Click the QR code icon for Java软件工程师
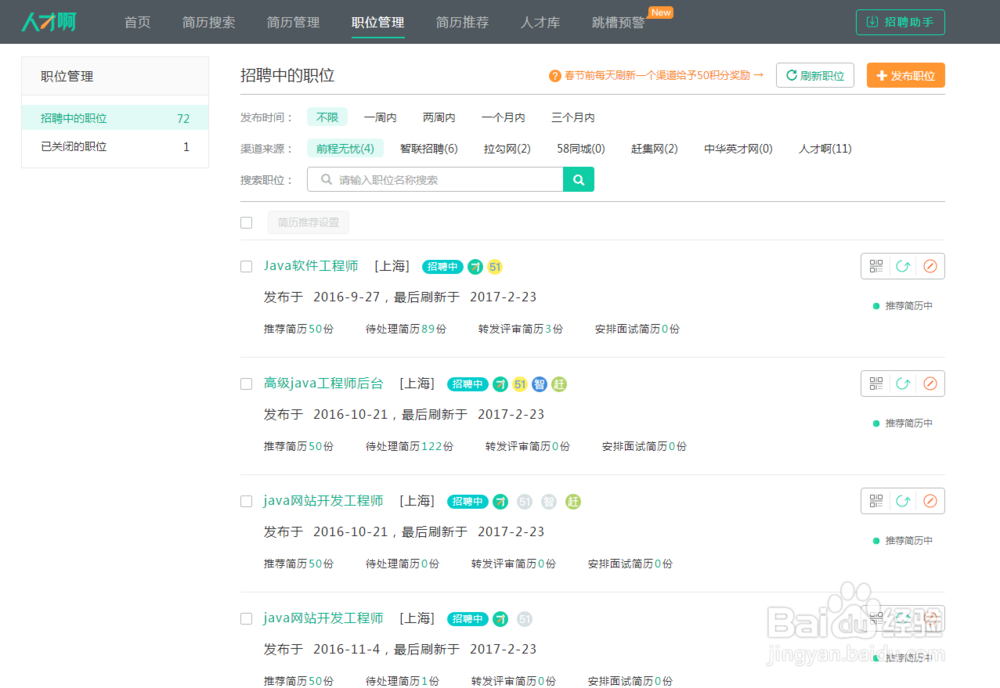 (876, 266)
